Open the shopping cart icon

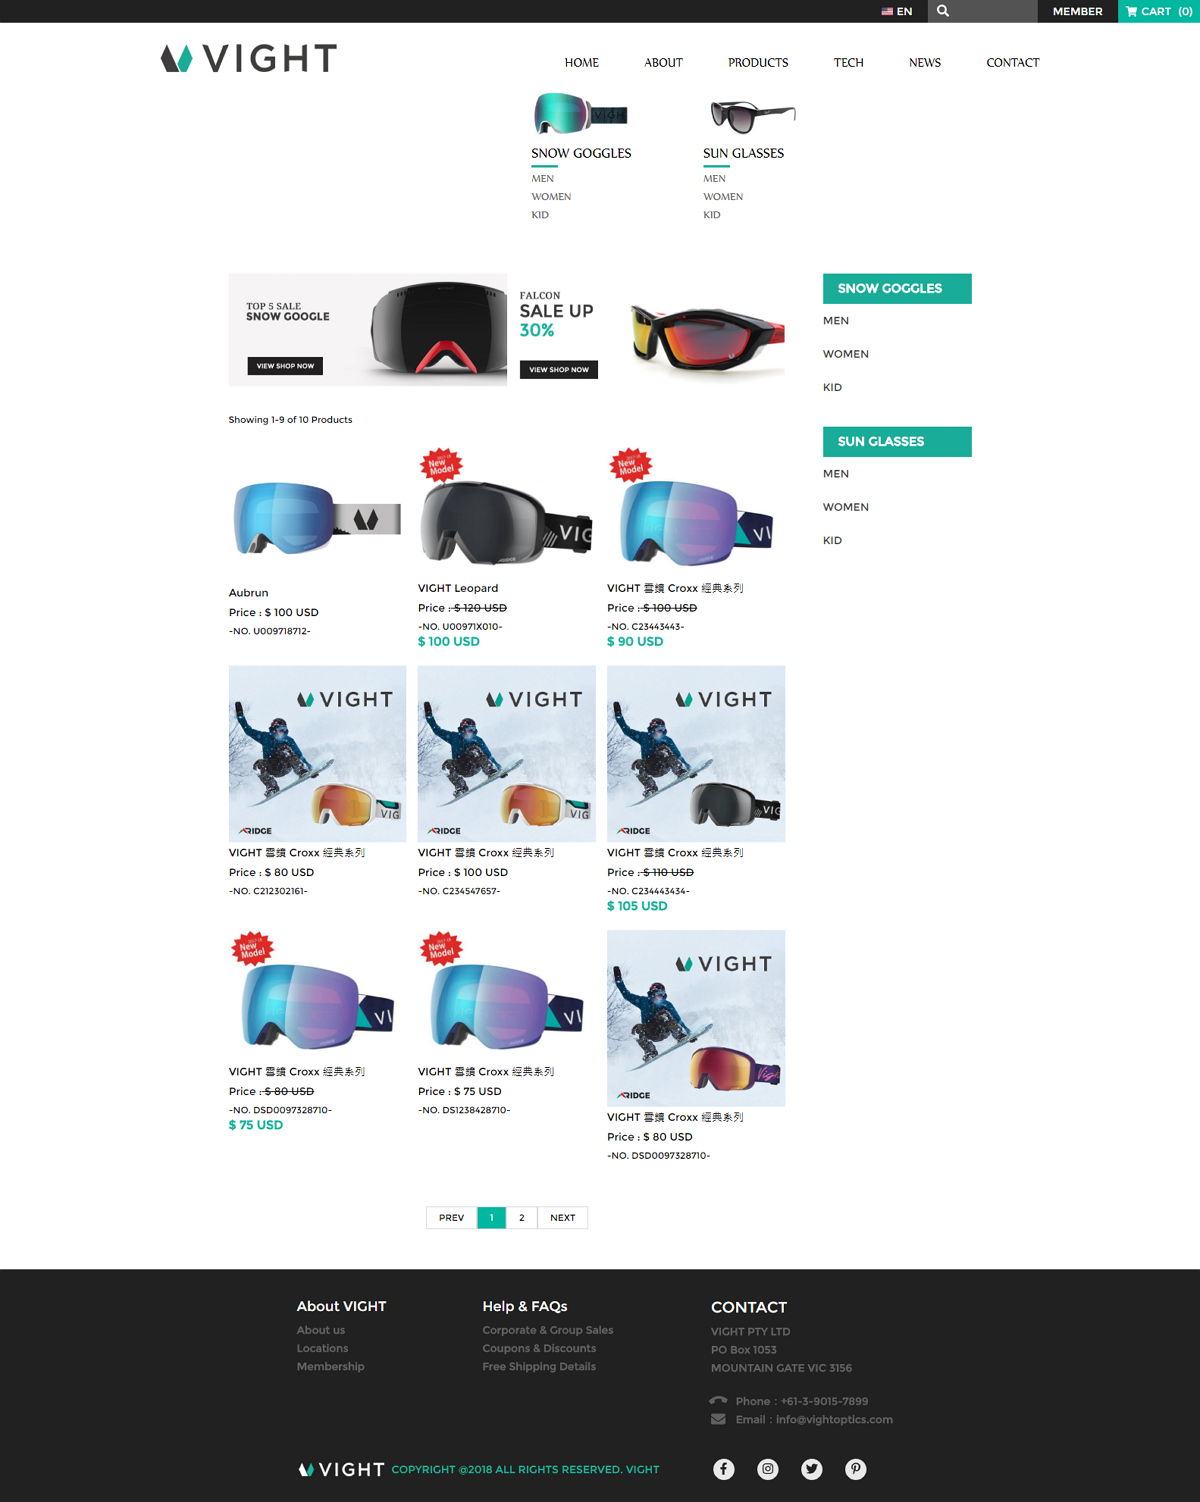(1132, 11)
